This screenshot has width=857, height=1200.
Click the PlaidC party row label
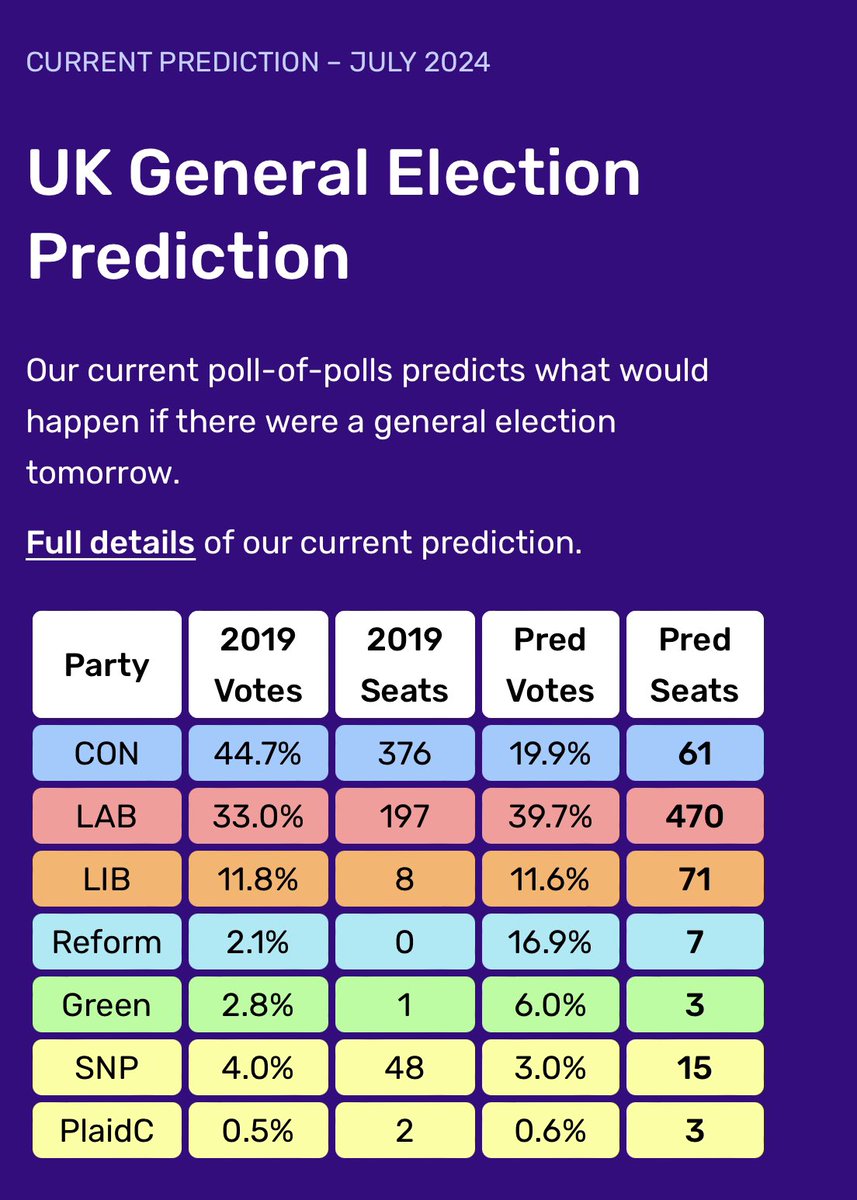point(107,1131)
